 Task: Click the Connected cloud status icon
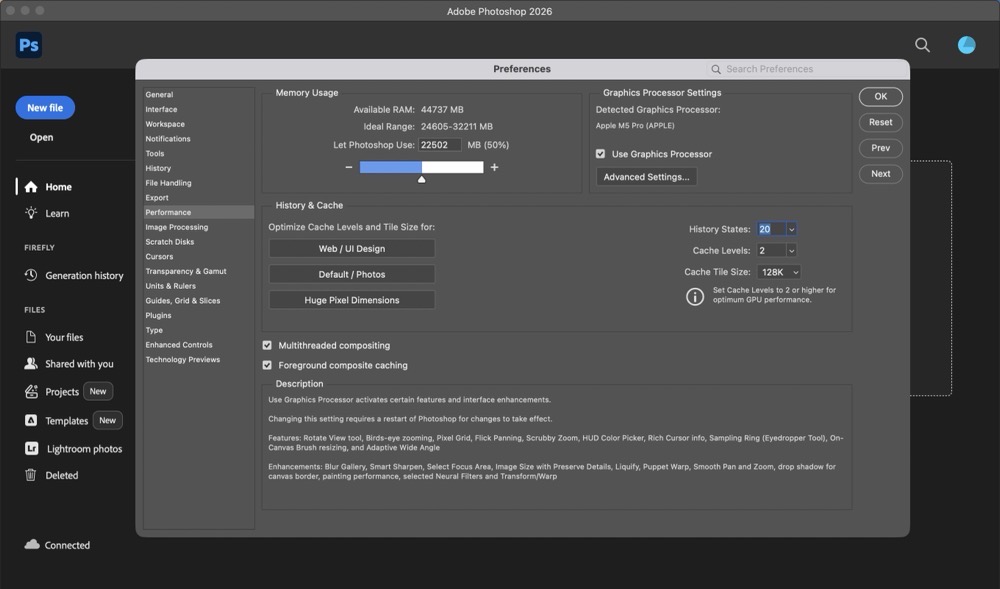point(32,544)
